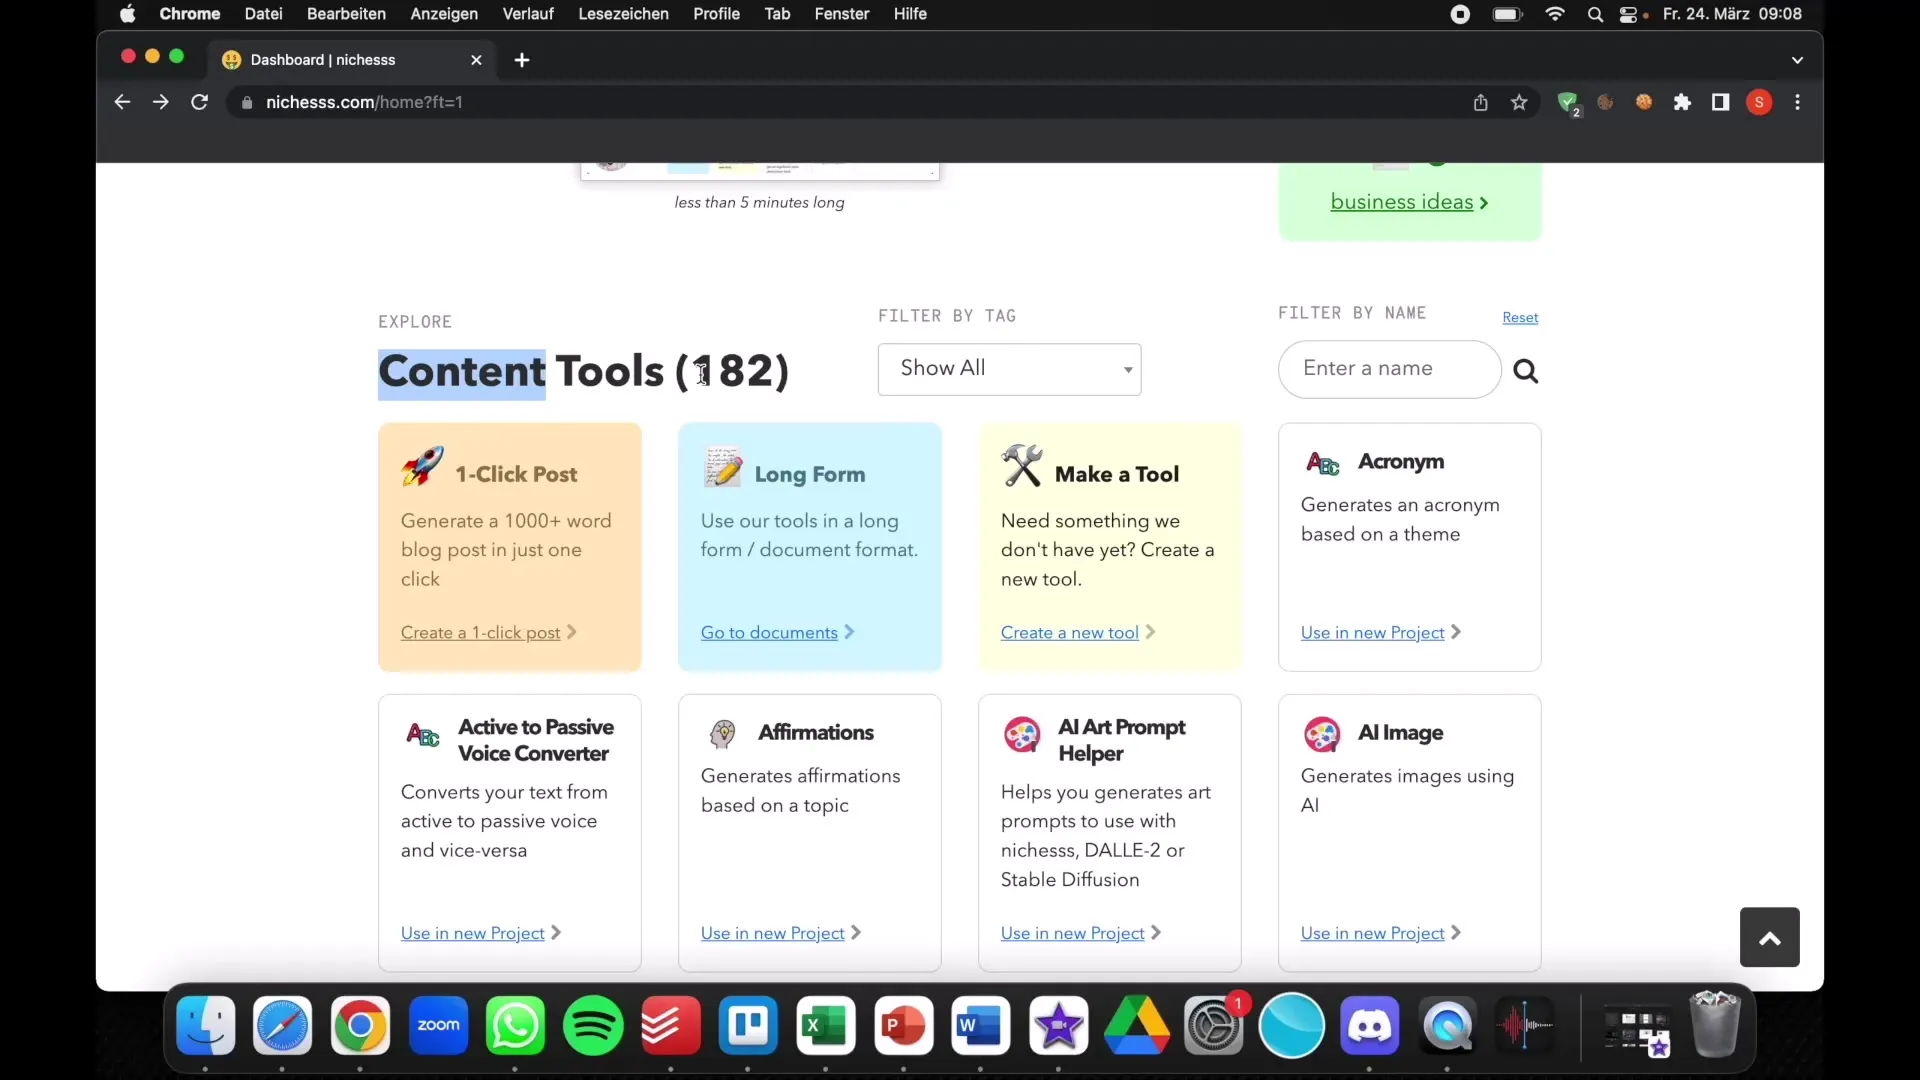The height and width of the screenshot is (1080, 1920).
Task: Open the Filter by Tag dropdown
Action: click(1009, 368)
